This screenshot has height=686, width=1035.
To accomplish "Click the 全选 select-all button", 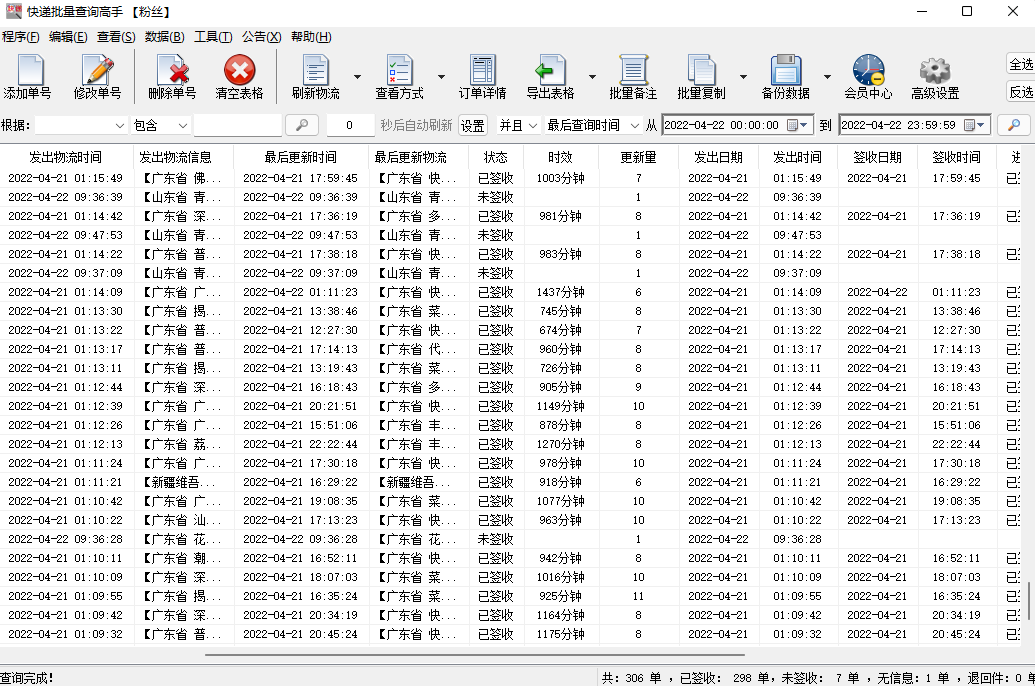I will (x=1020, y=64).
